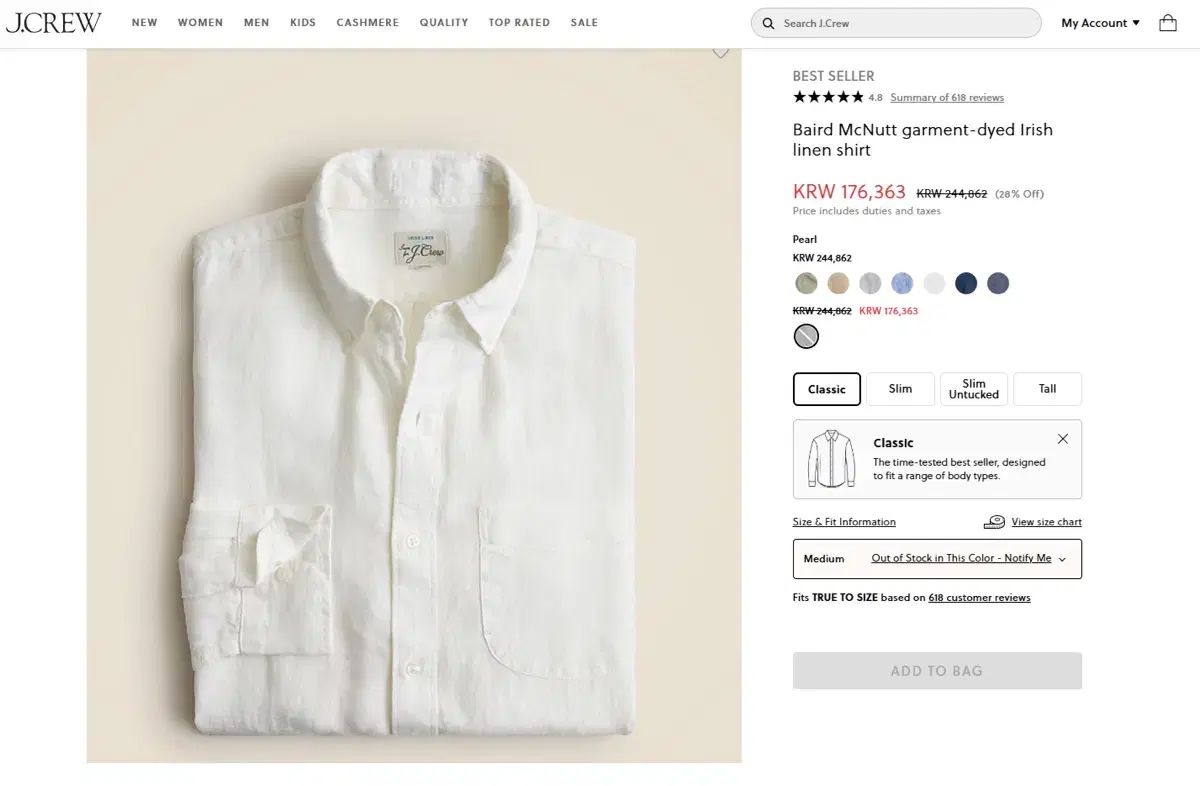Select the navy color swatch
Screen dimensions: 1200x786
click(966, 283)
